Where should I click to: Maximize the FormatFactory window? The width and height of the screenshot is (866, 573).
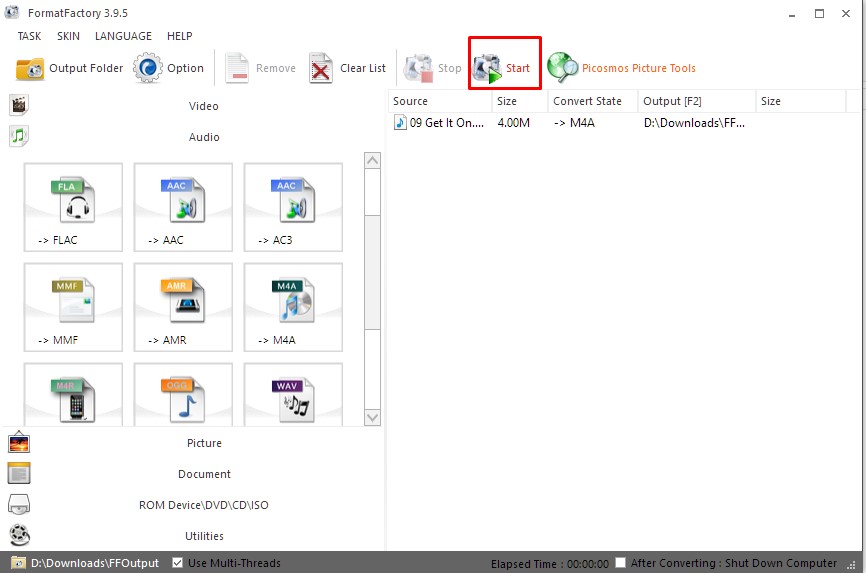[820, 14]
